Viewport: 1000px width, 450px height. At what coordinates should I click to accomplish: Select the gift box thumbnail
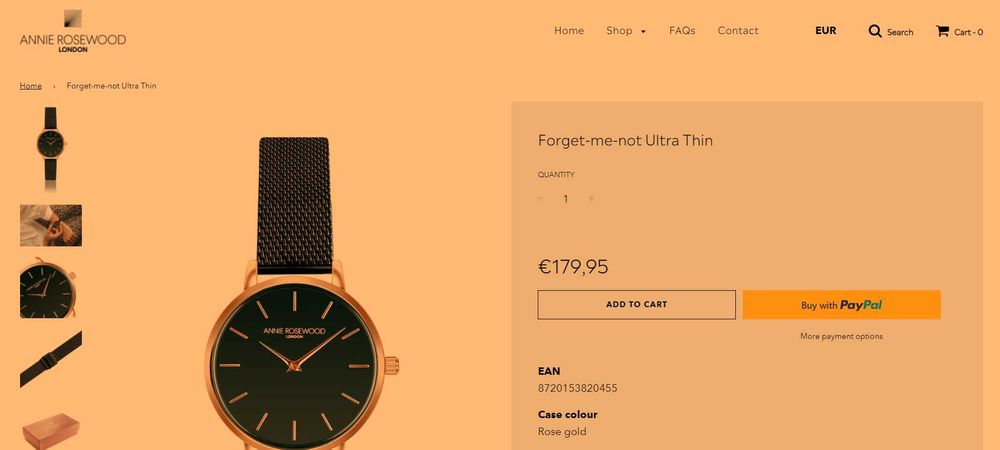tap(50, 430)
